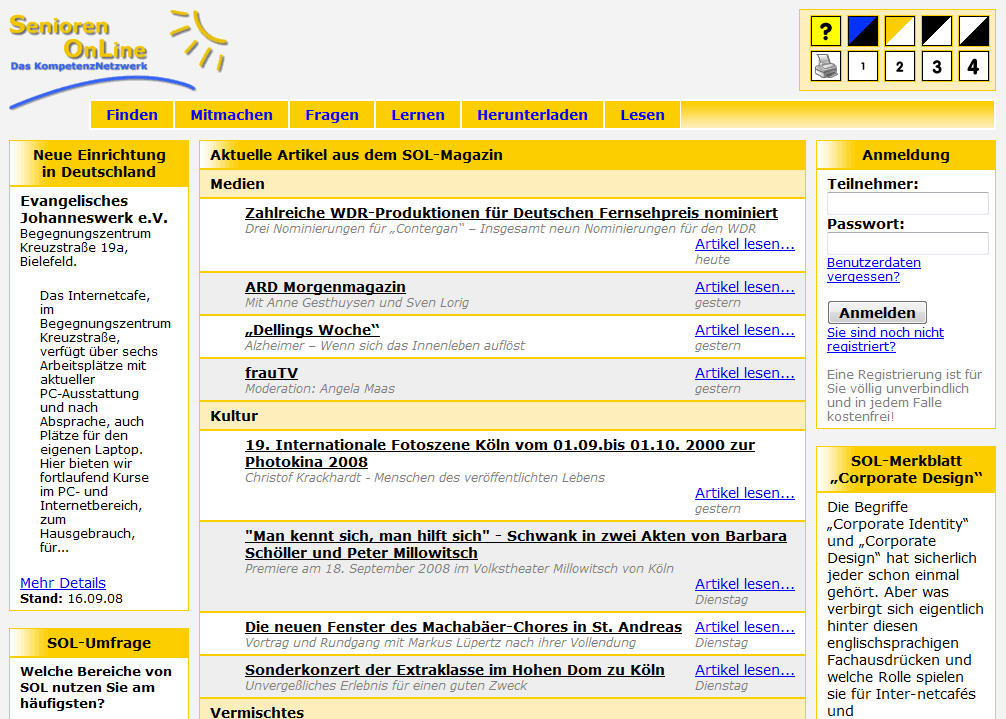The height and width of the screenshot is (719, 1006).
Task: Click Artikel lesen for WDR-Produktionen article
Action: click(744, 244)
